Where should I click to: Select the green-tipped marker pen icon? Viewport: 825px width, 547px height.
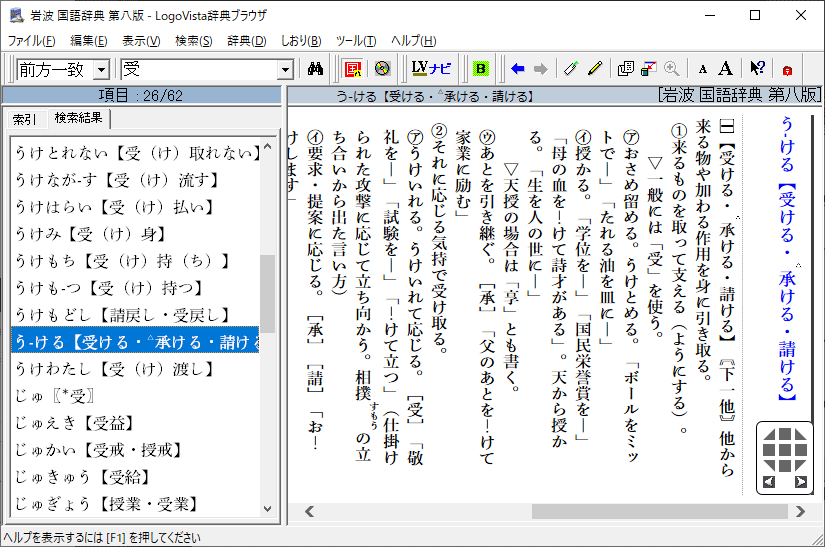(x=571, y=68)
